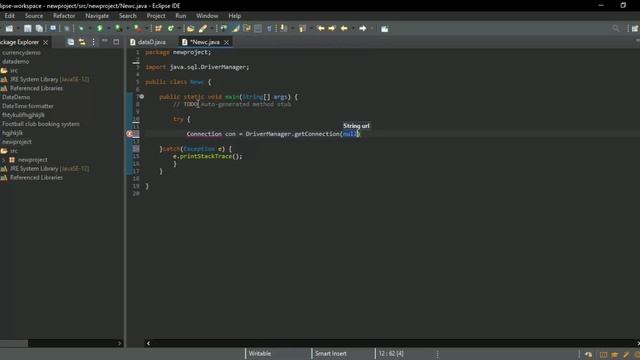Click the Package Explorer scrollbar right arrow
The height and width of the screenshot is (360, 640).
pyautogui.click(x=119, y=343)
